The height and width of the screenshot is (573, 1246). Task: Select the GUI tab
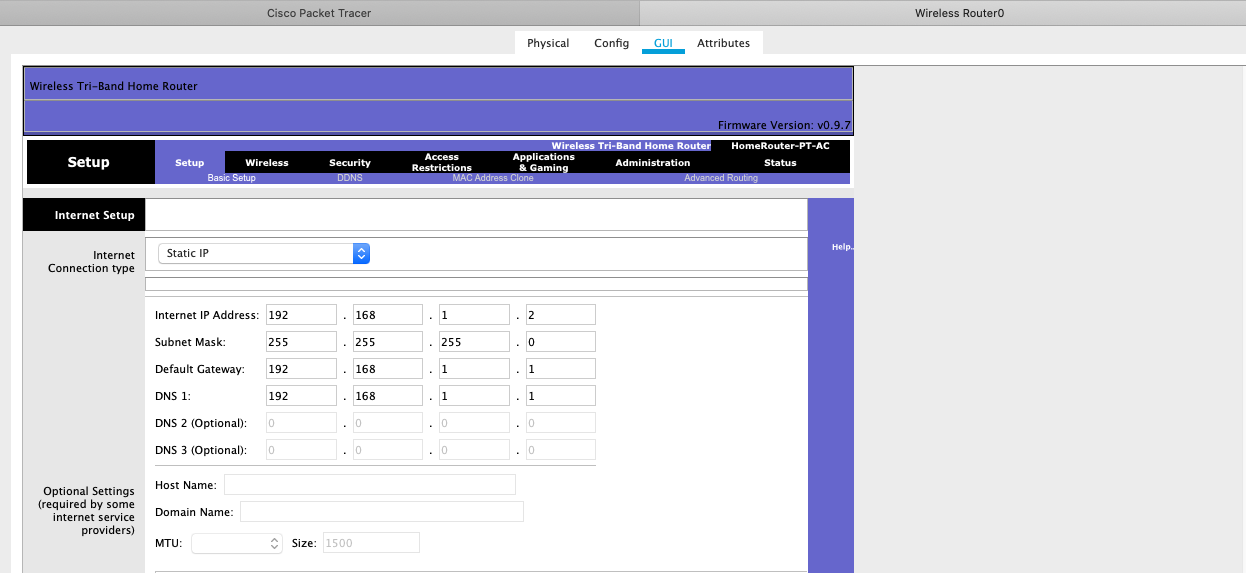pyautogui.click(x=663, y=43)
